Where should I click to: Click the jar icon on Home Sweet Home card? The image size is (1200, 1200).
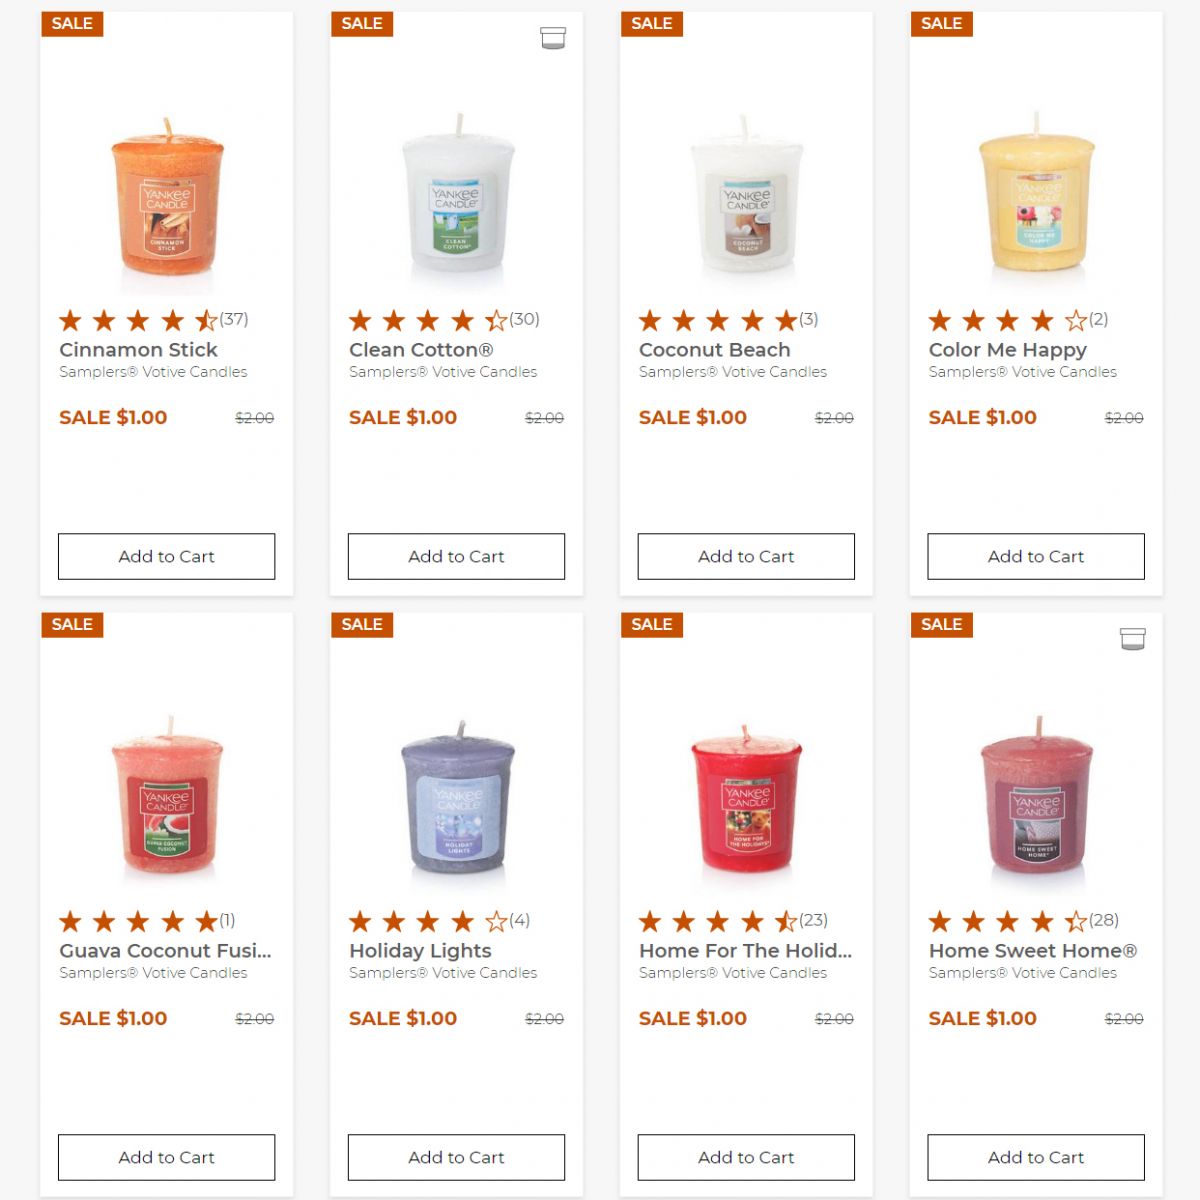[x=1133, y=639]
